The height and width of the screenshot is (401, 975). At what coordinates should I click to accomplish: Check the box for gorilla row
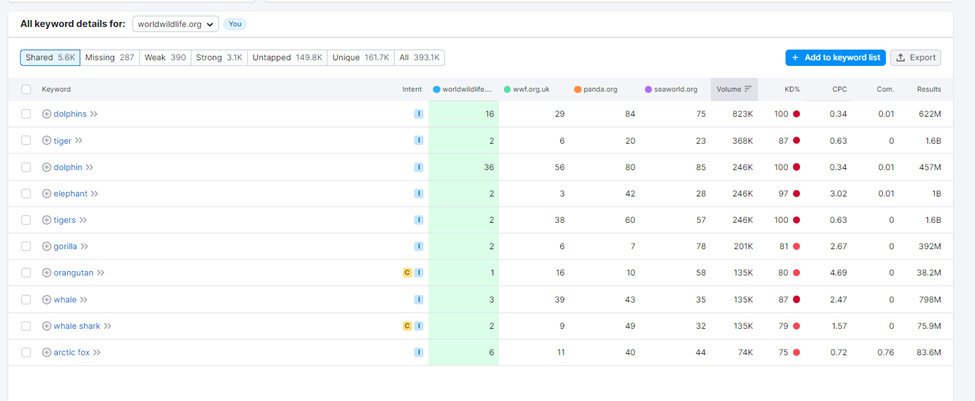(25, 246)
